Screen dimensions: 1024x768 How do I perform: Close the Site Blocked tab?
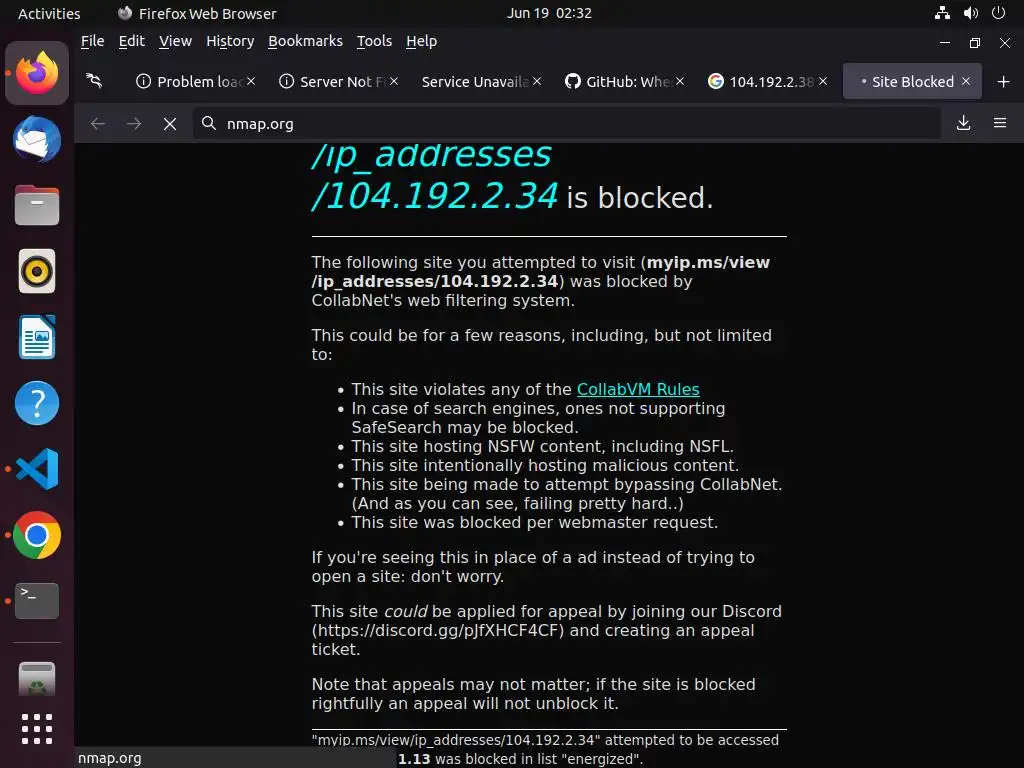pos(966,81)
